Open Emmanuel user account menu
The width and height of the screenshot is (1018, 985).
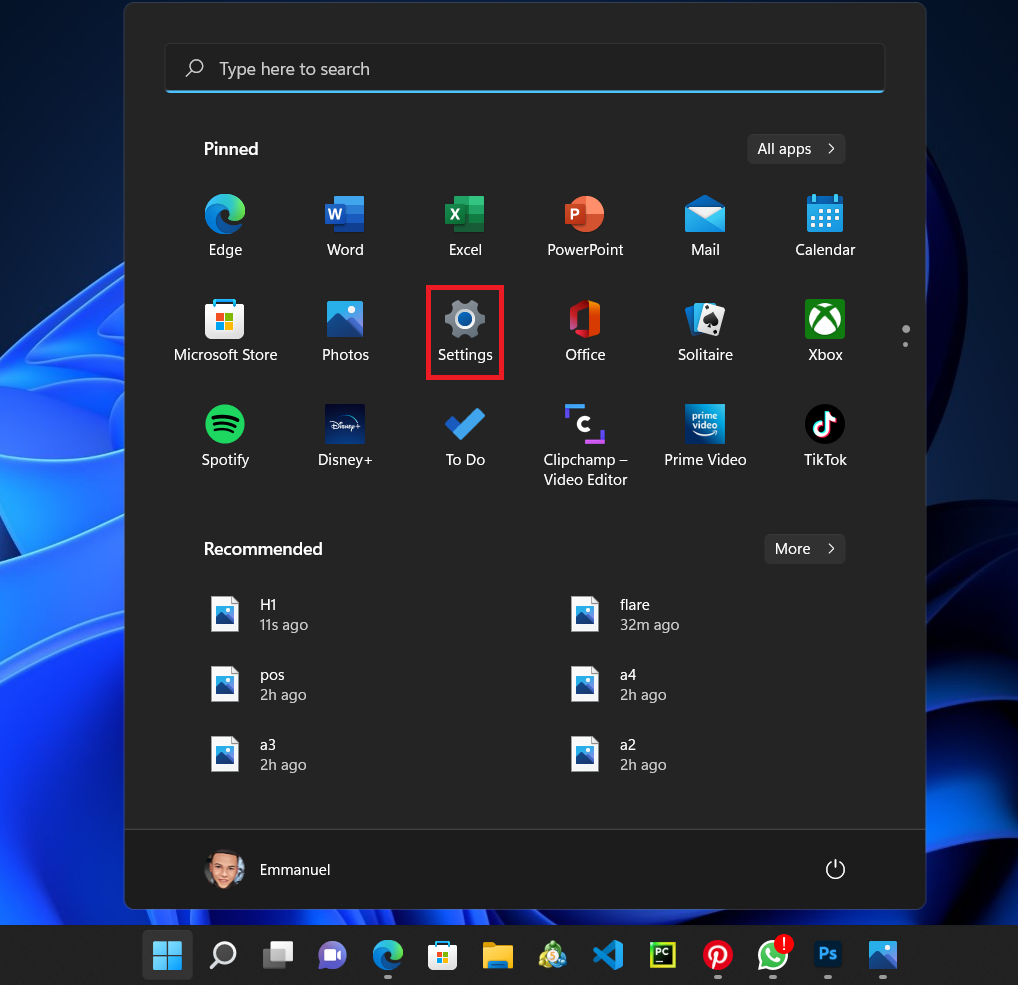[x=267, y=869]
